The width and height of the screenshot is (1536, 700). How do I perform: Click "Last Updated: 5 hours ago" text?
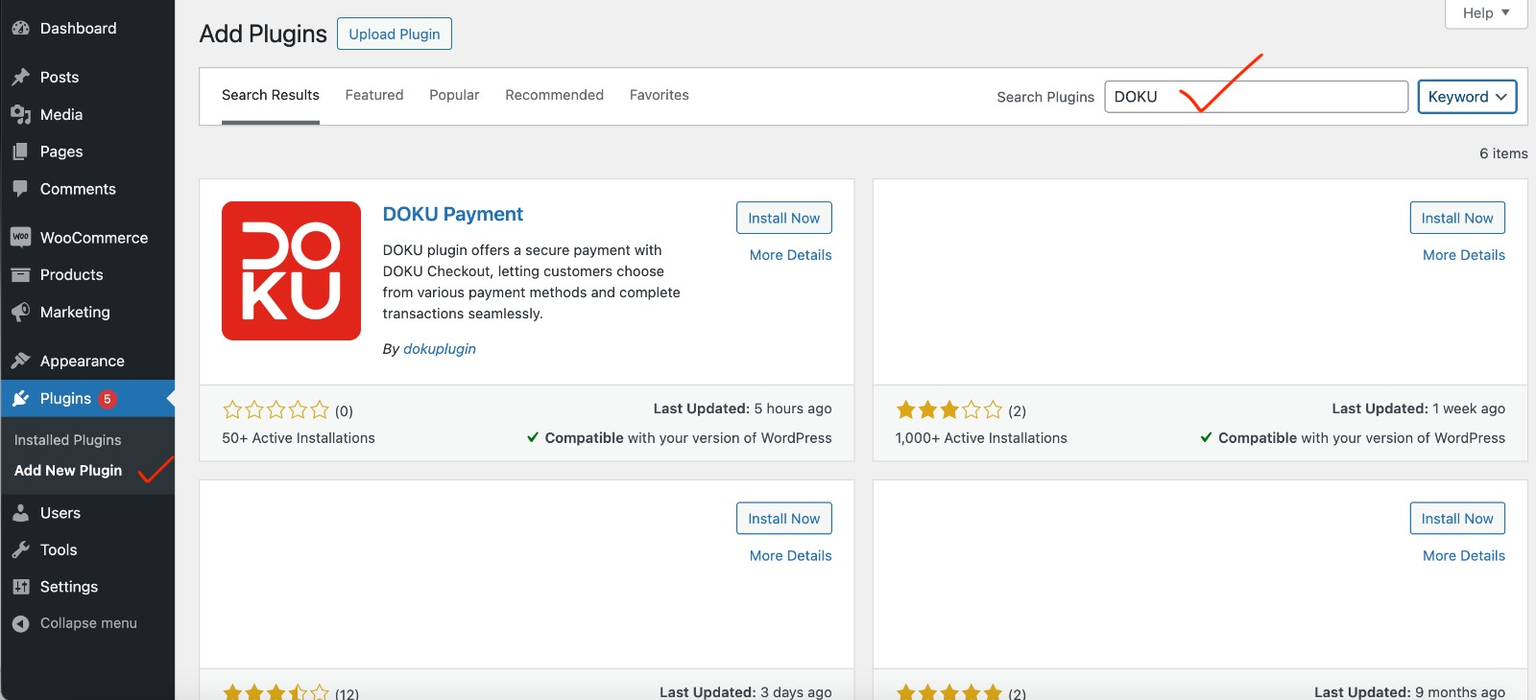(742, 409)
